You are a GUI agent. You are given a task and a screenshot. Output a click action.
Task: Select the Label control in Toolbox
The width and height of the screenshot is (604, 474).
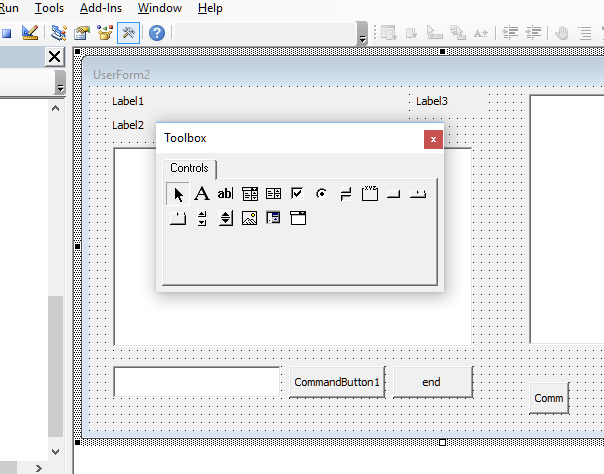201,194
